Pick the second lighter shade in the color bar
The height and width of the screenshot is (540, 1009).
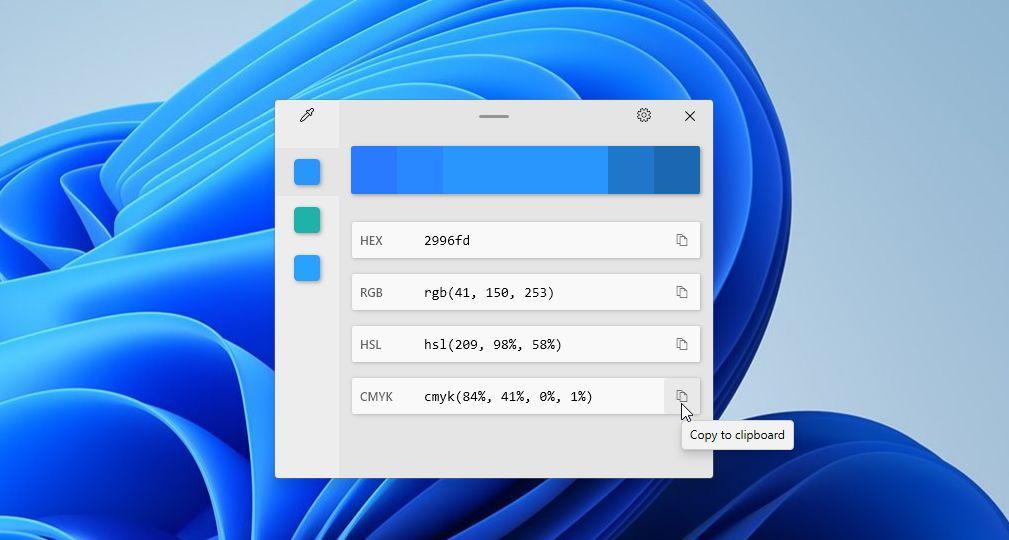pyautogui.click(x=420, y=170)
